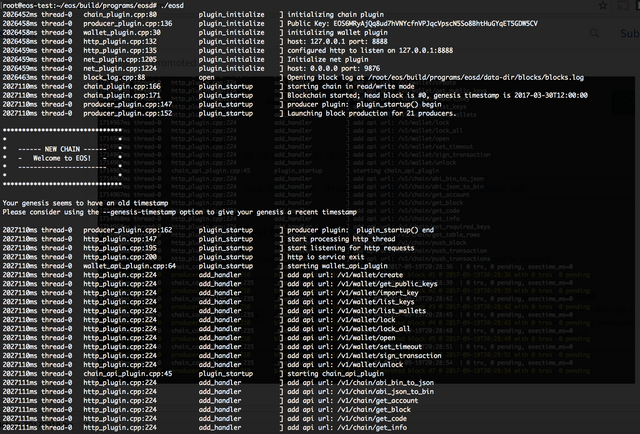Click 'start listening for http requests'
Screen dimensions: 640x434
[351, 248]
